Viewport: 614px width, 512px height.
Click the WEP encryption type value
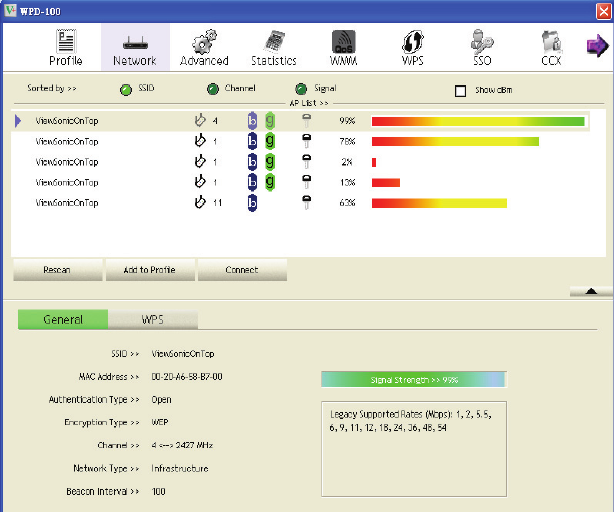pyautogui.click(x=160, y=422)
